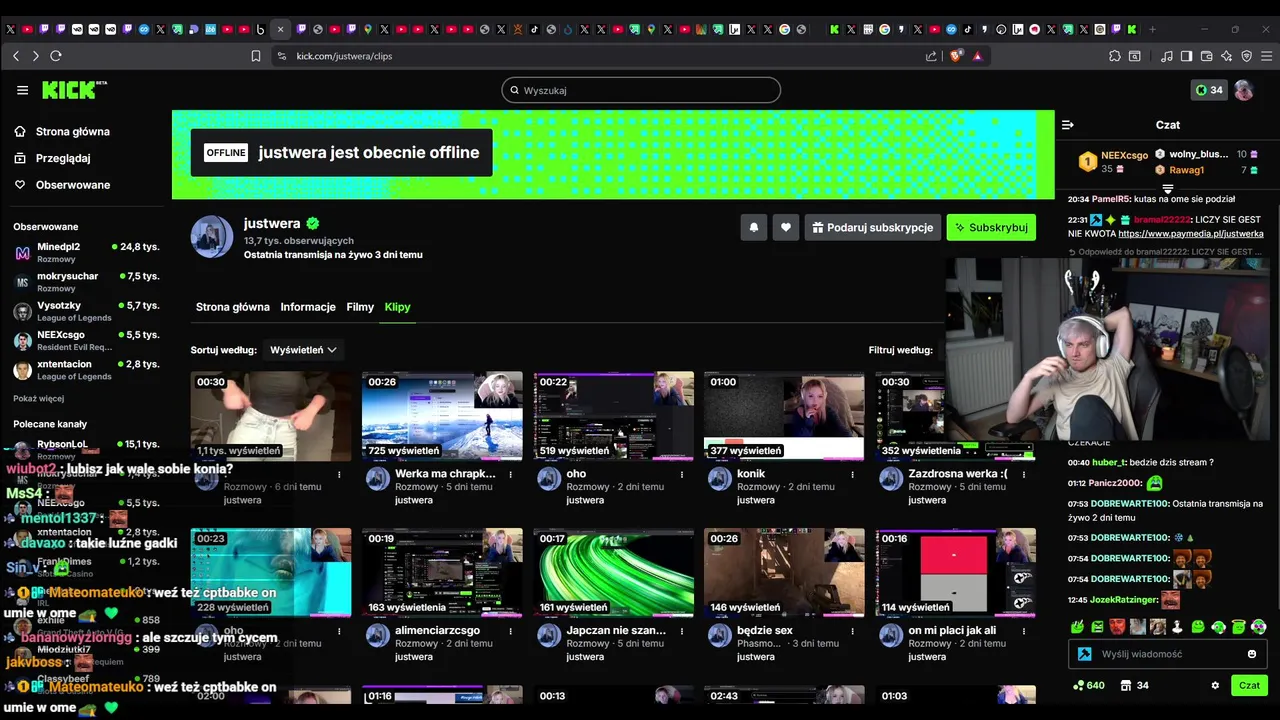Image resolution: width=1280 pixels, height=720 pixels.
Task: Open the user profile avatar menu
Action: pyautogui.click(x=1244, y=90)
